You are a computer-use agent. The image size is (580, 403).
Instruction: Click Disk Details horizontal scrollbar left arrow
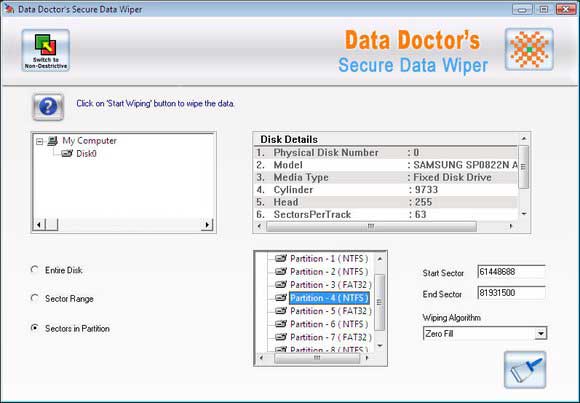tap(259, 226)
